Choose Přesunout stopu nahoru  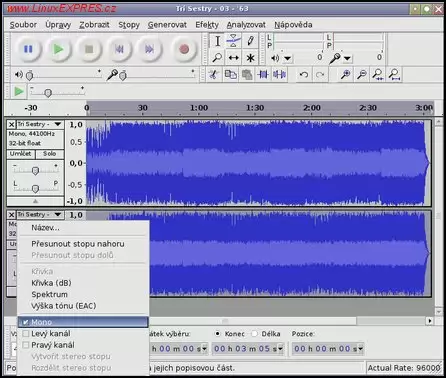click(83, 244)
